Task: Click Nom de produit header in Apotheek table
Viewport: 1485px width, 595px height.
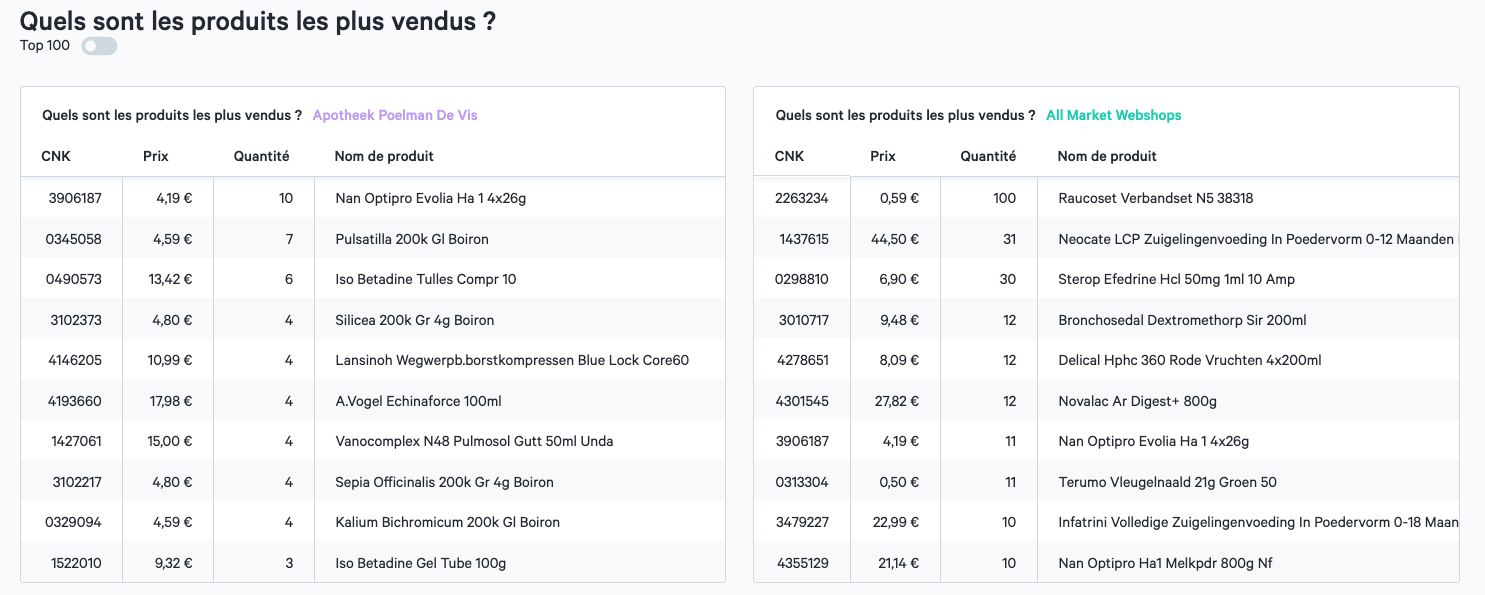Action: point(384,156)
